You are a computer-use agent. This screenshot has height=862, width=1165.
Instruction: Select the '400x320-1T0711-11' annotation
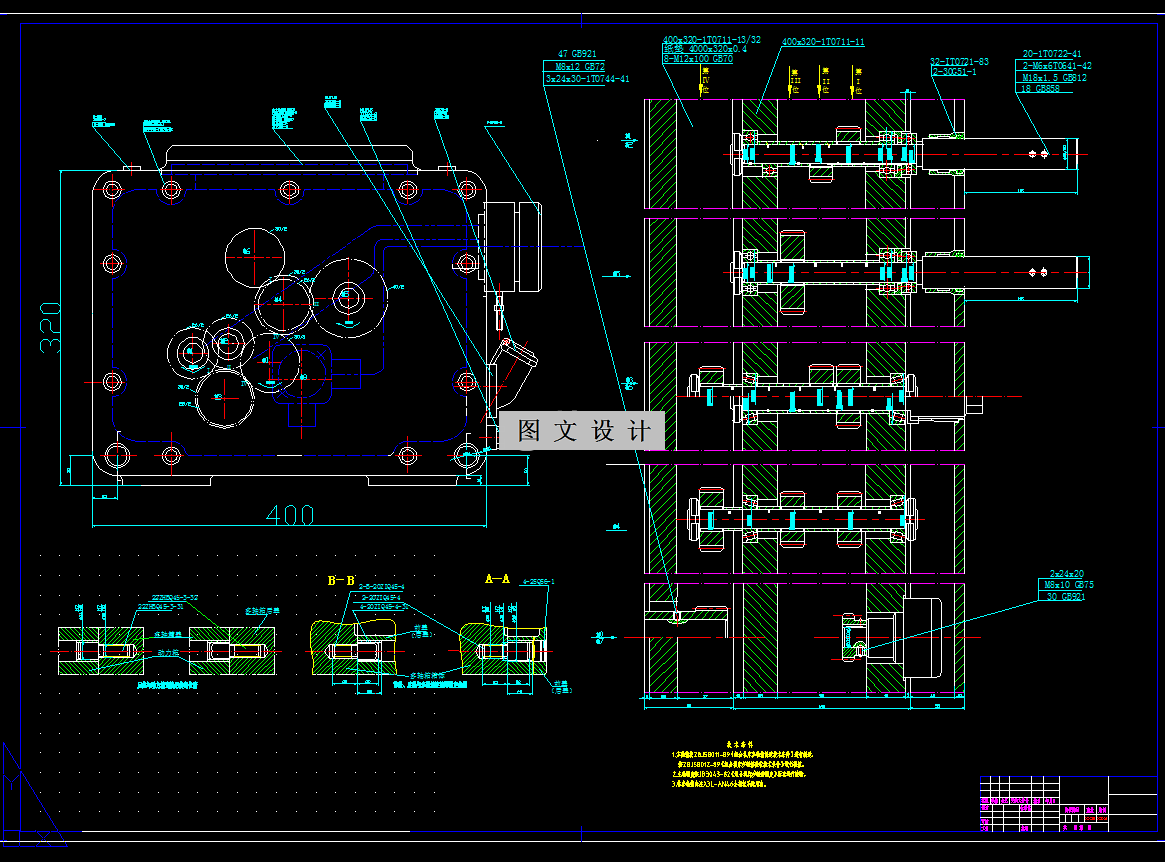[822, 42]
